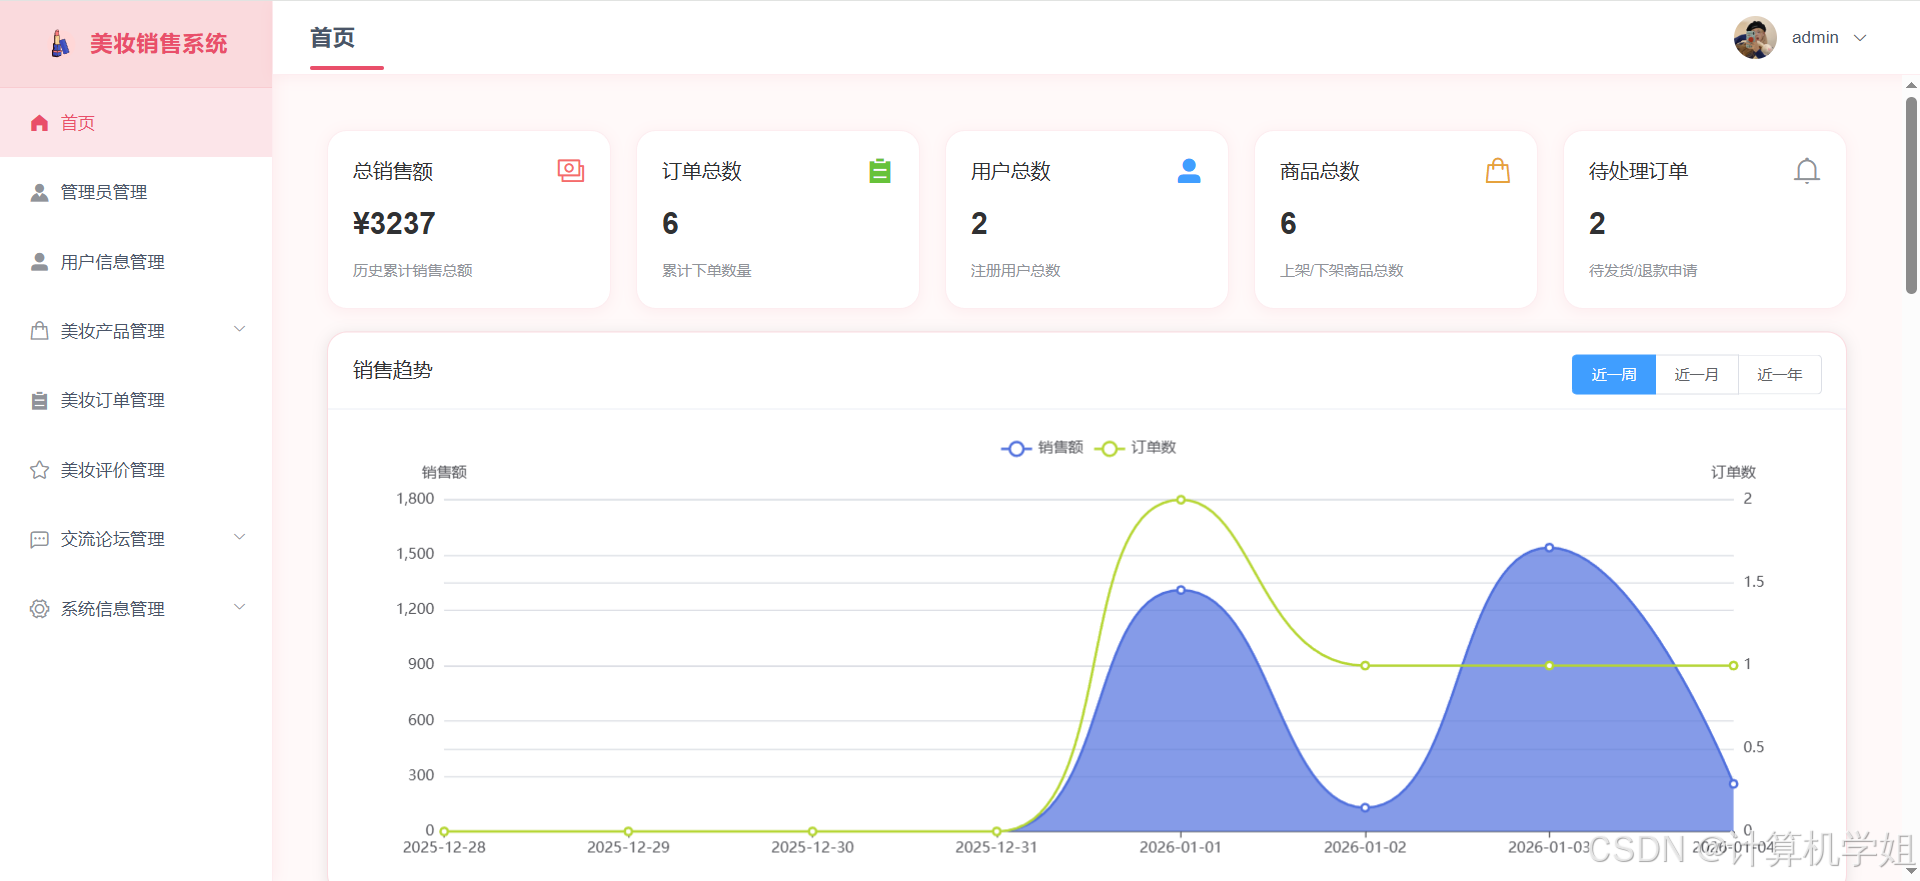Click the 美妆订单管理 clipboard icon
This screenshot has width=1920, height=881.
coord(39,400)
